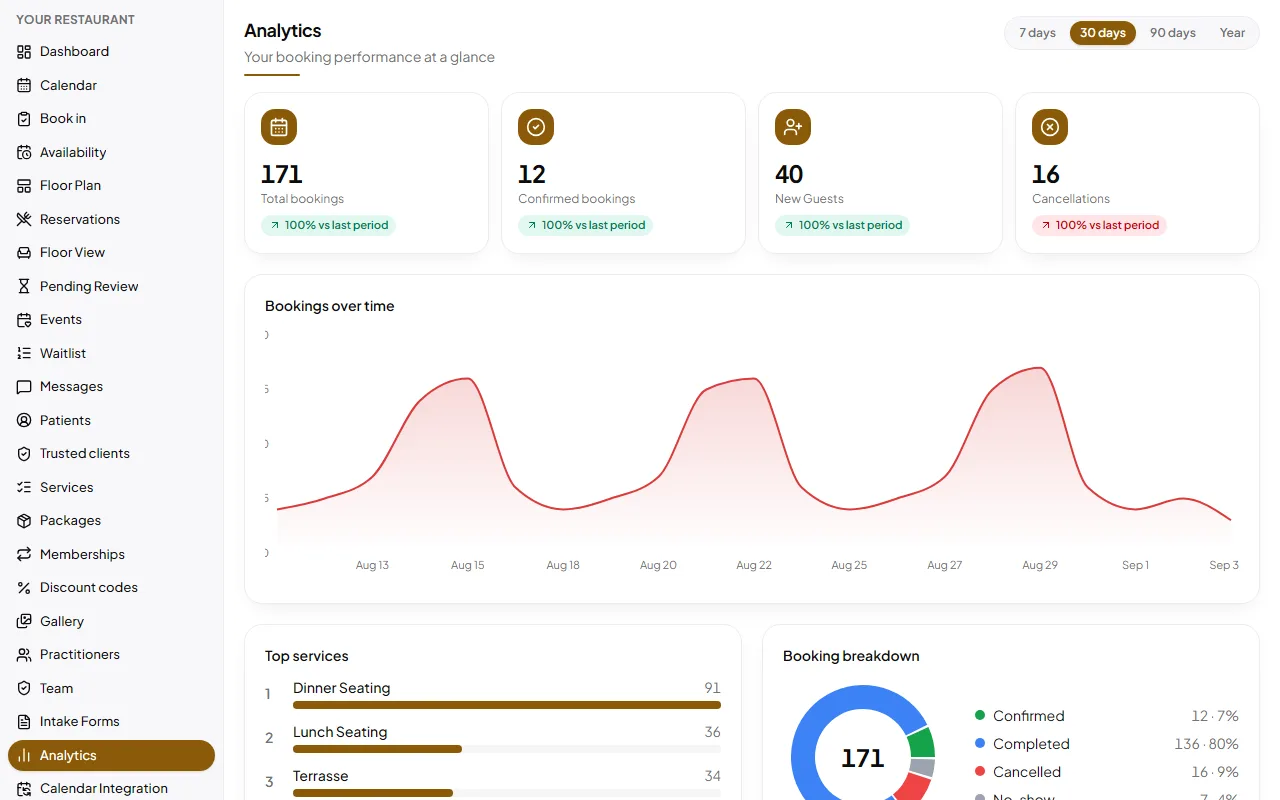Click the Sep 3 axis label
Viewport: 1280px width, 800px height.
(1224, 565)
